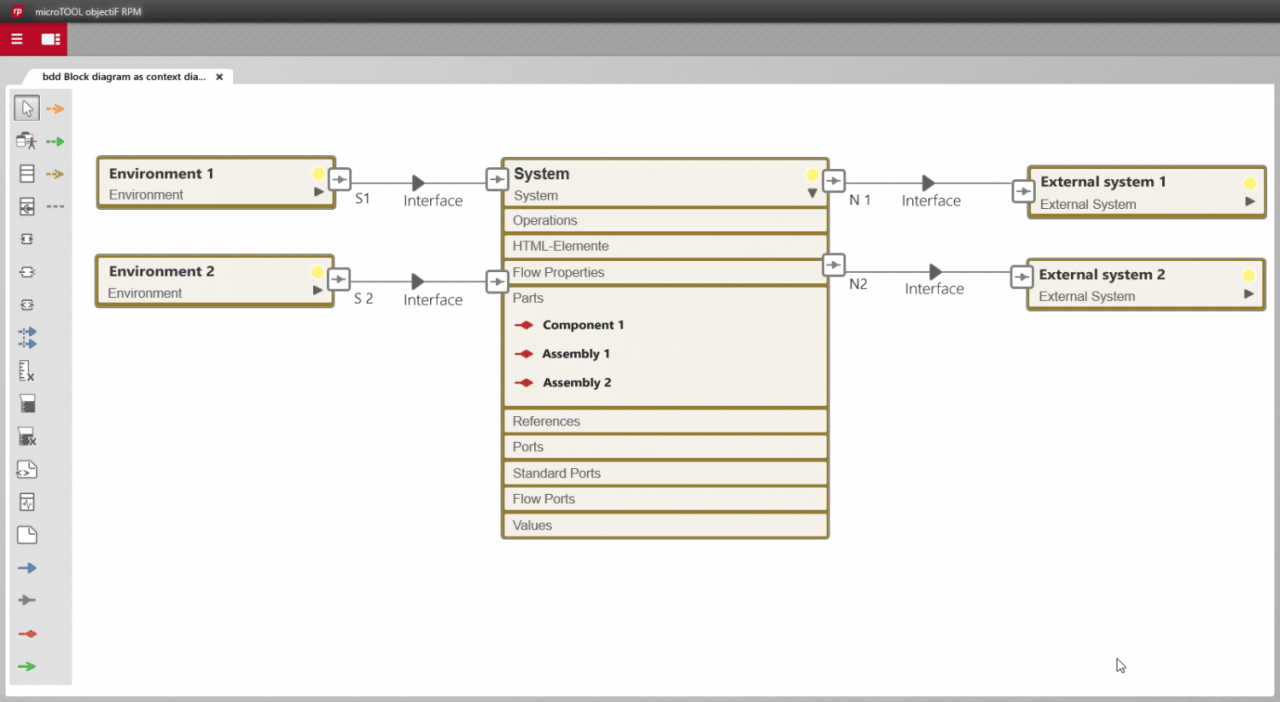This screenshot has height=702, width=1280.
Task: Select the bdd Block diagram tab
Action: coord(125,76)
